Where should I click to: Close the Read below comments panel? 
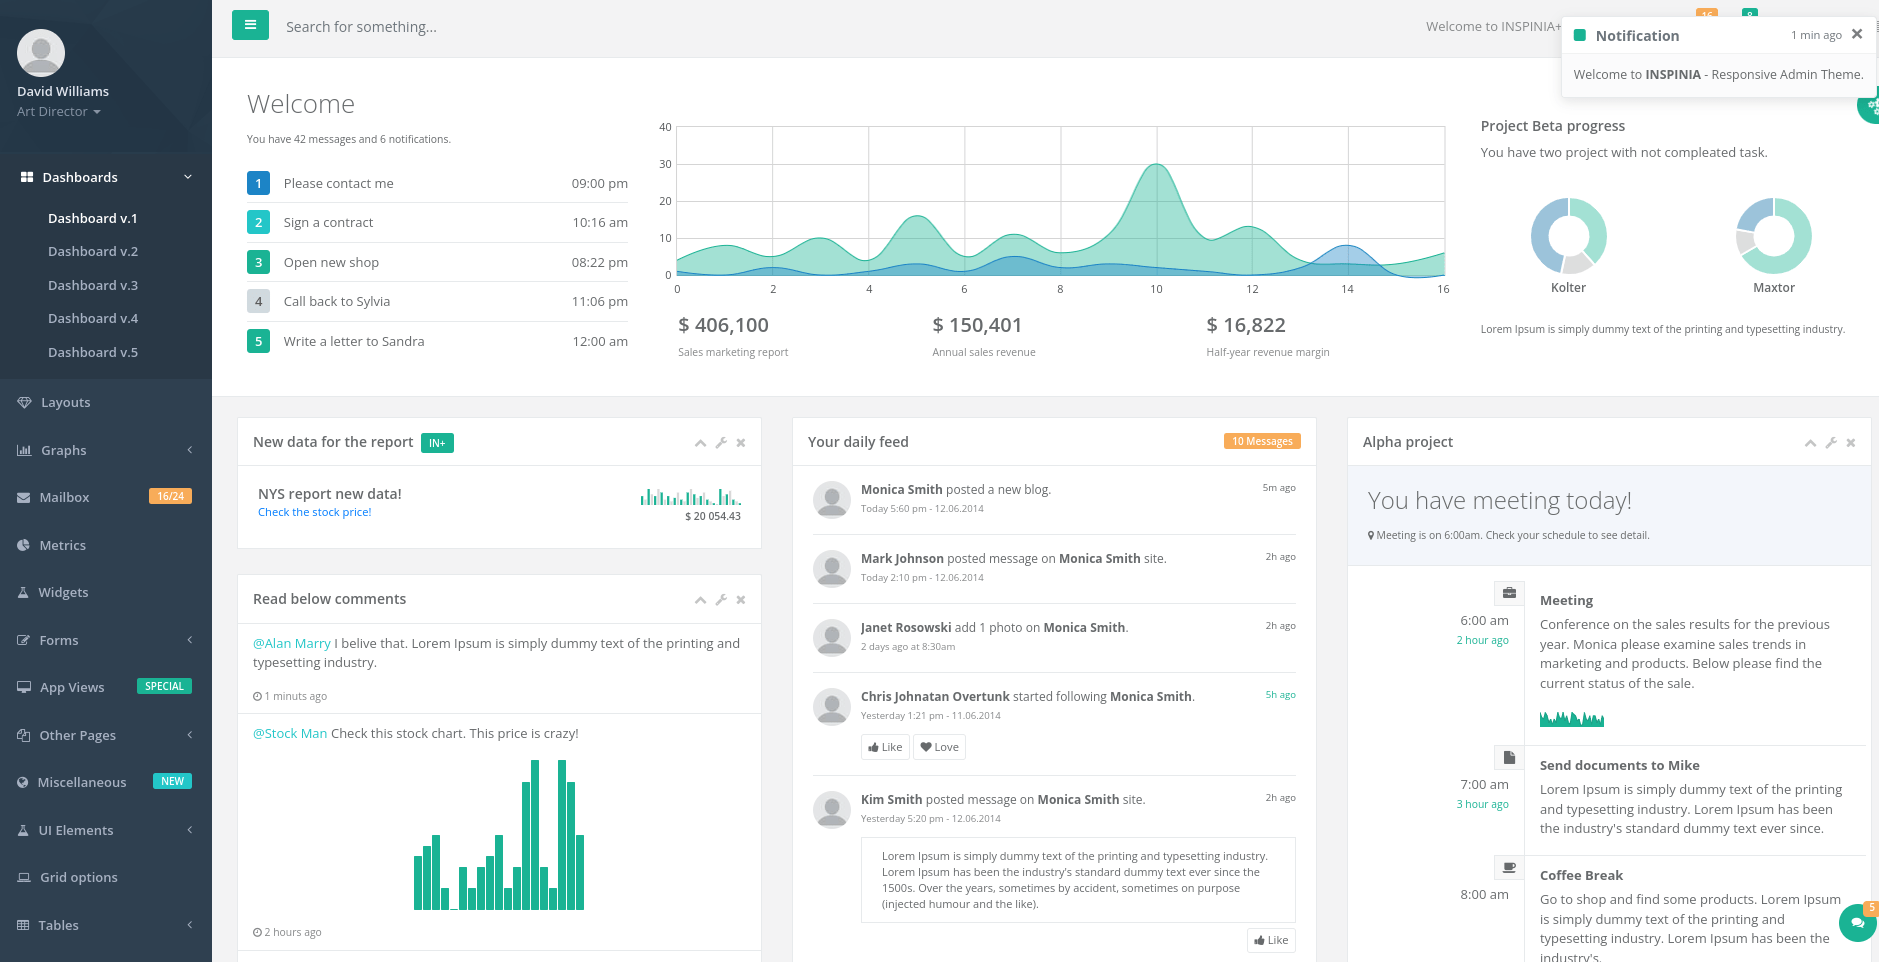click(x=741, y=599)
